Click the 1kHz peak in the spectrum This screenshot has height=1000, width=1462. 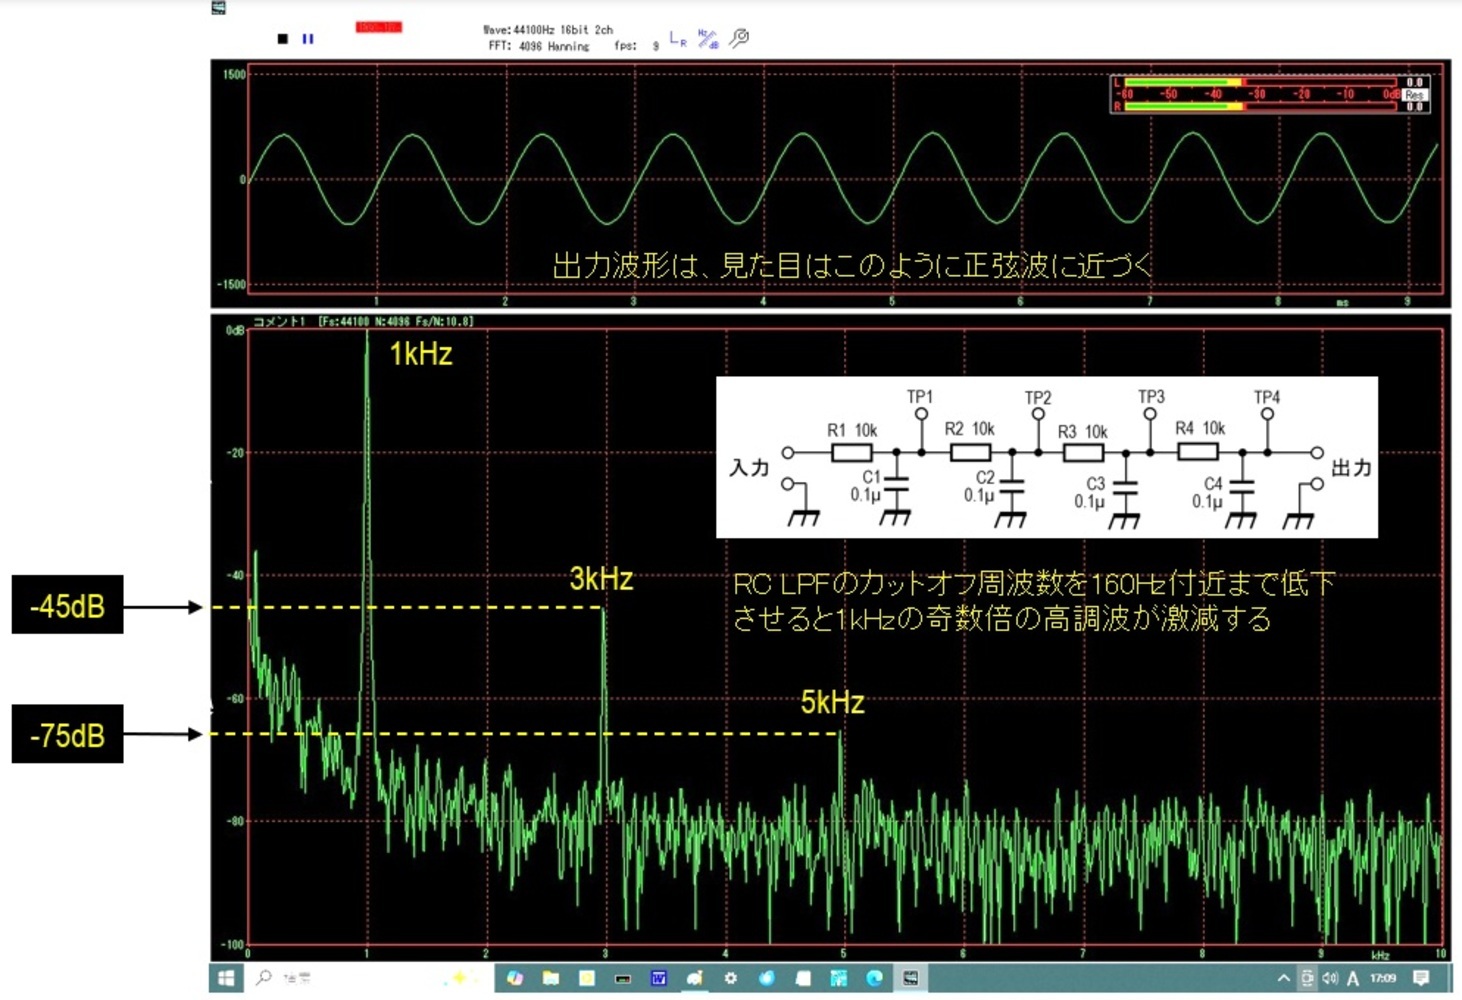[367, 345]
